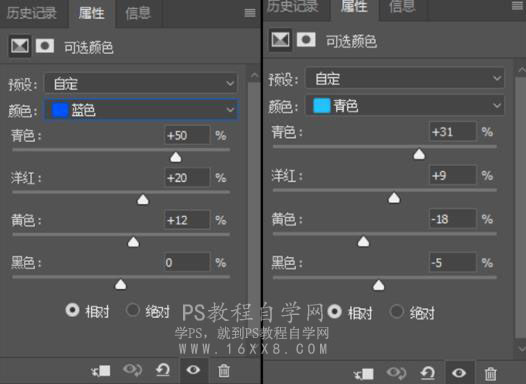Switch to 信息 tab in left panel
Image resolution: width=526 pixels, height=384 pixels.
tap(138, 13)
